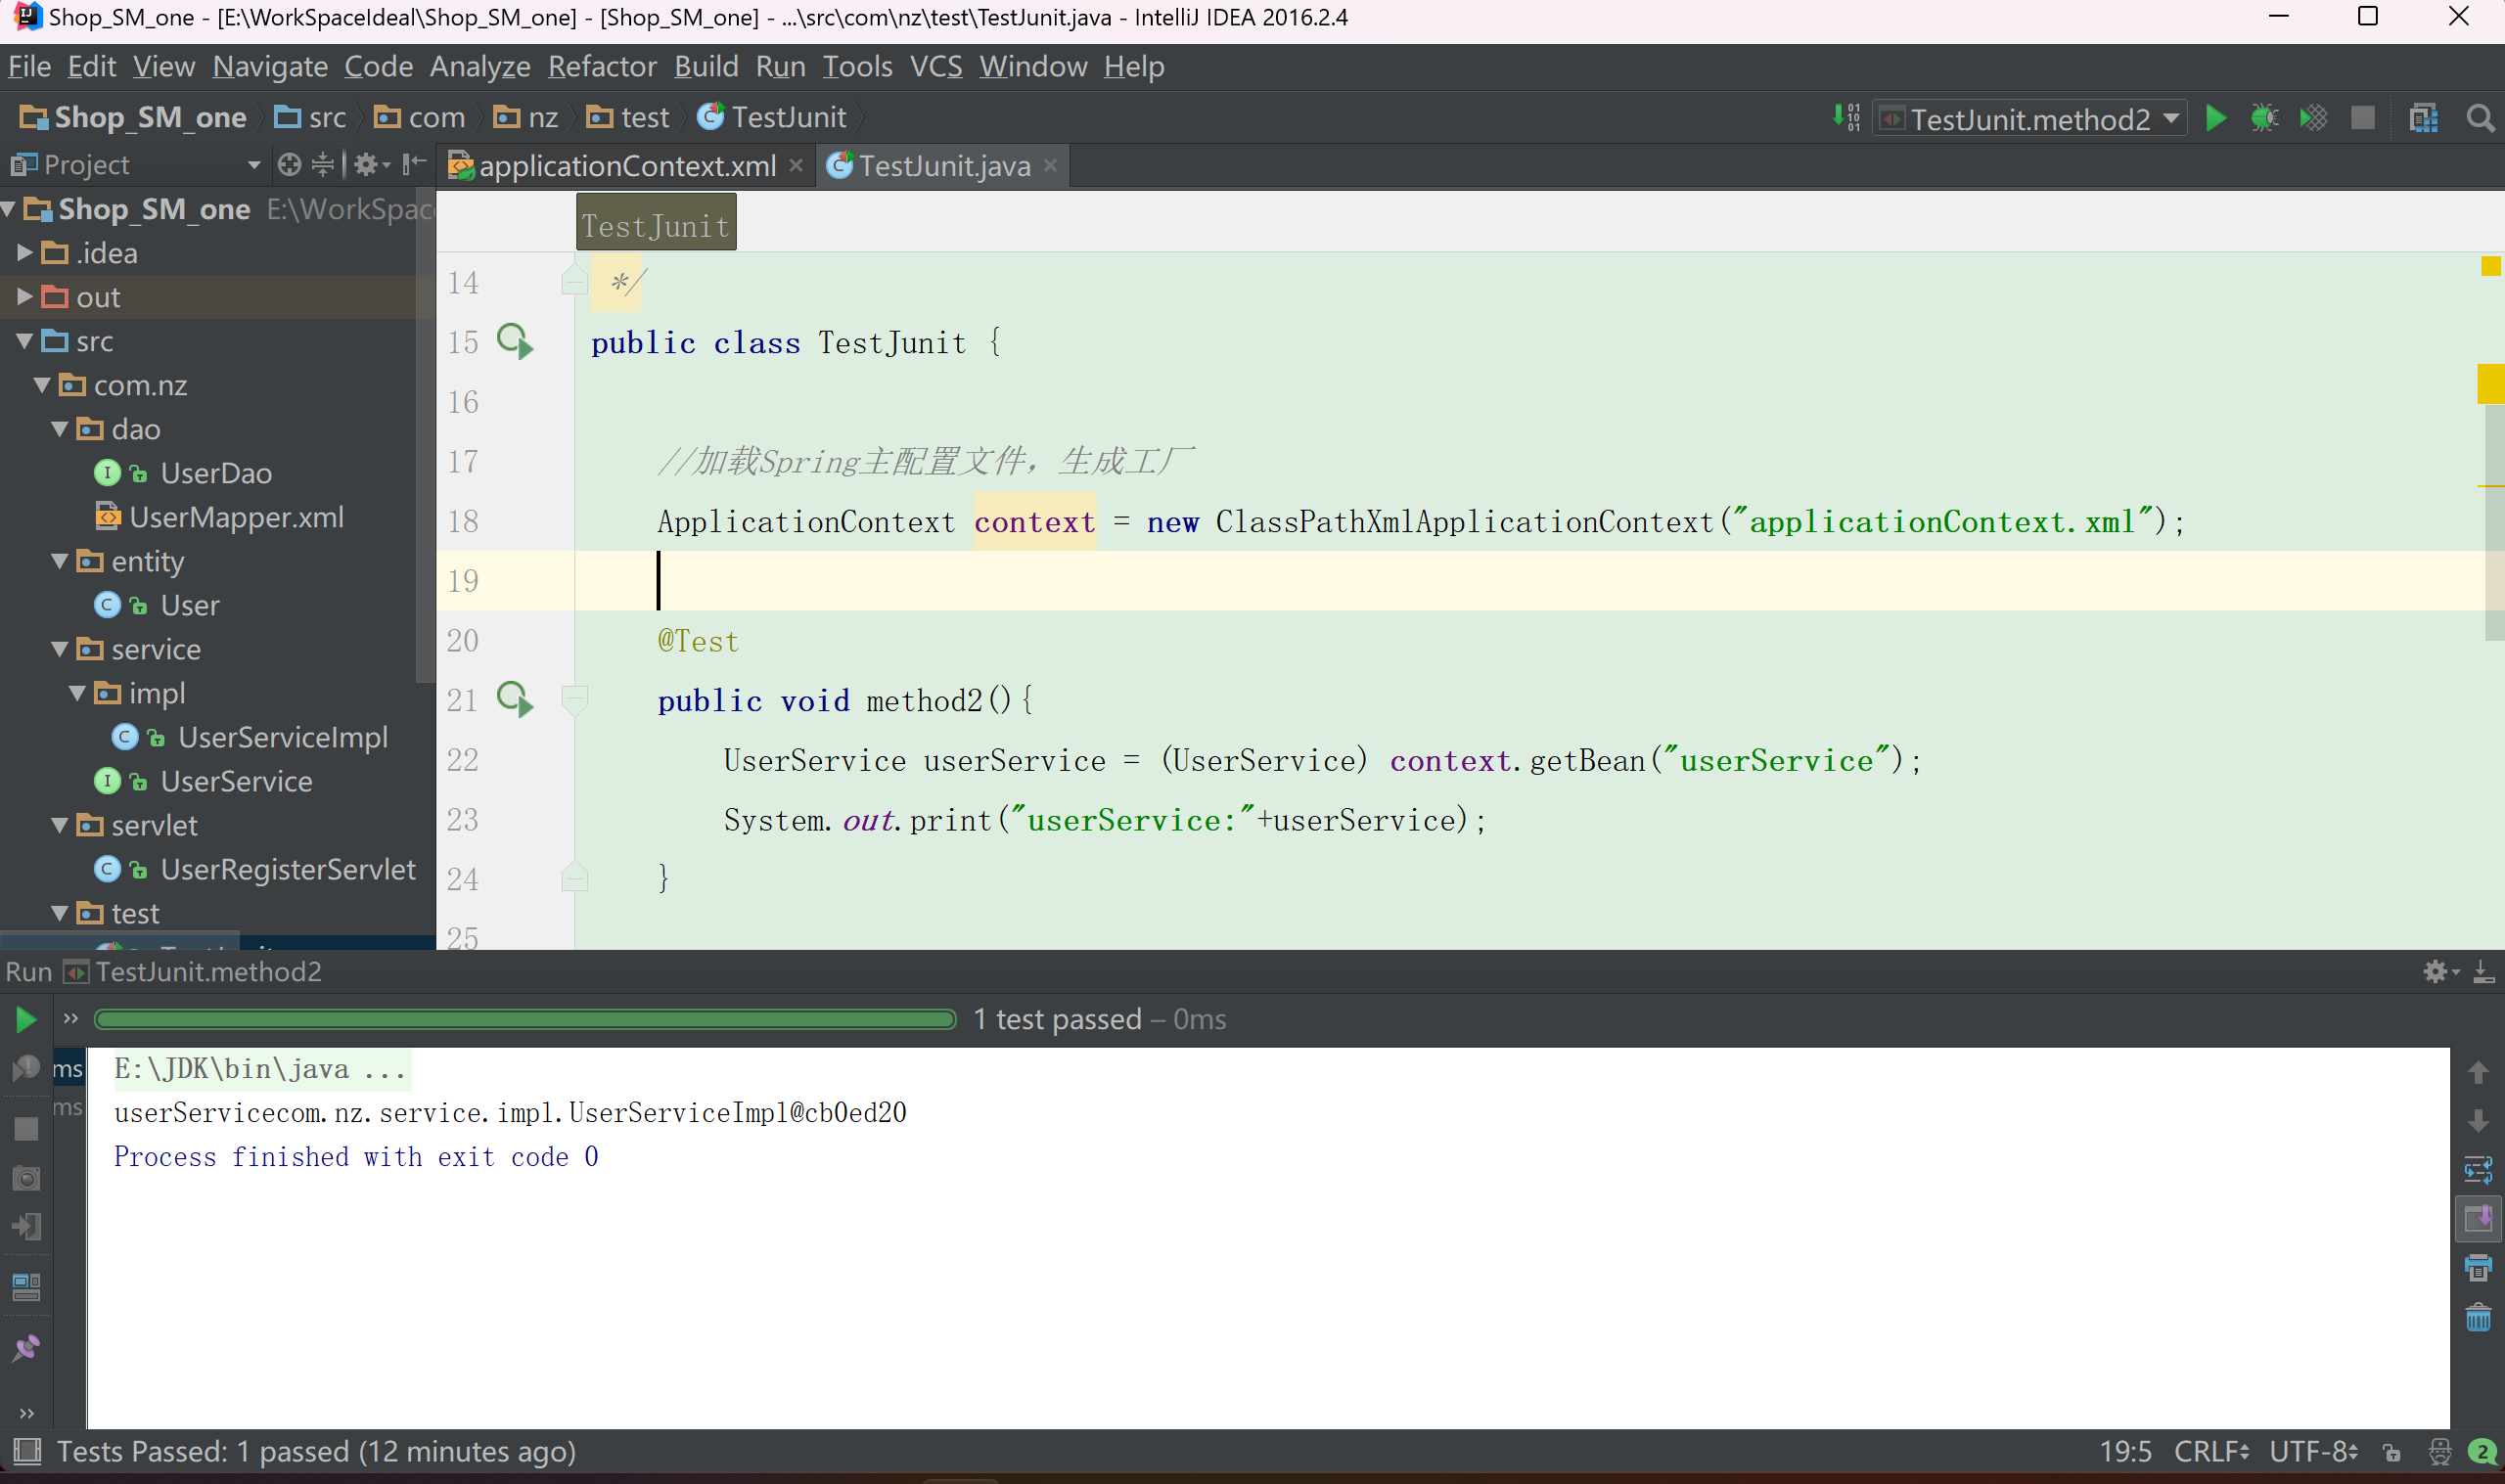Toggle the read-only lock icon in the status bar
Image resolution: width=2505 pixels, height=1484 pixels.
coord(2392,1452)
